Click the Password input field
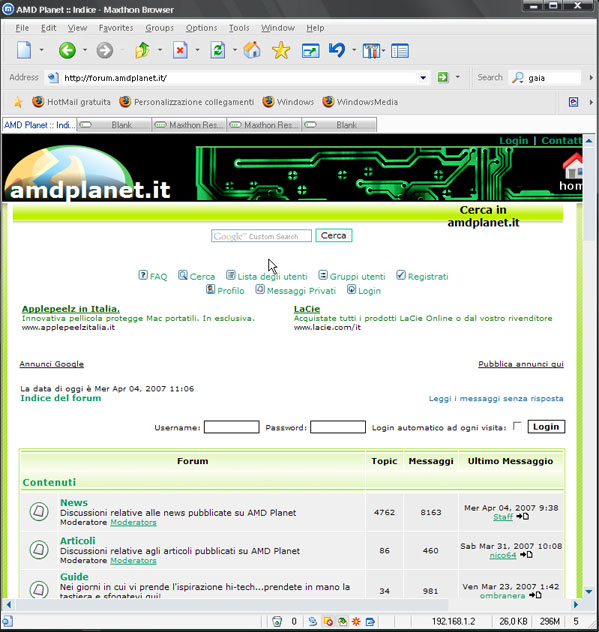This screenshot has height=632, width=599. (338, 427)
